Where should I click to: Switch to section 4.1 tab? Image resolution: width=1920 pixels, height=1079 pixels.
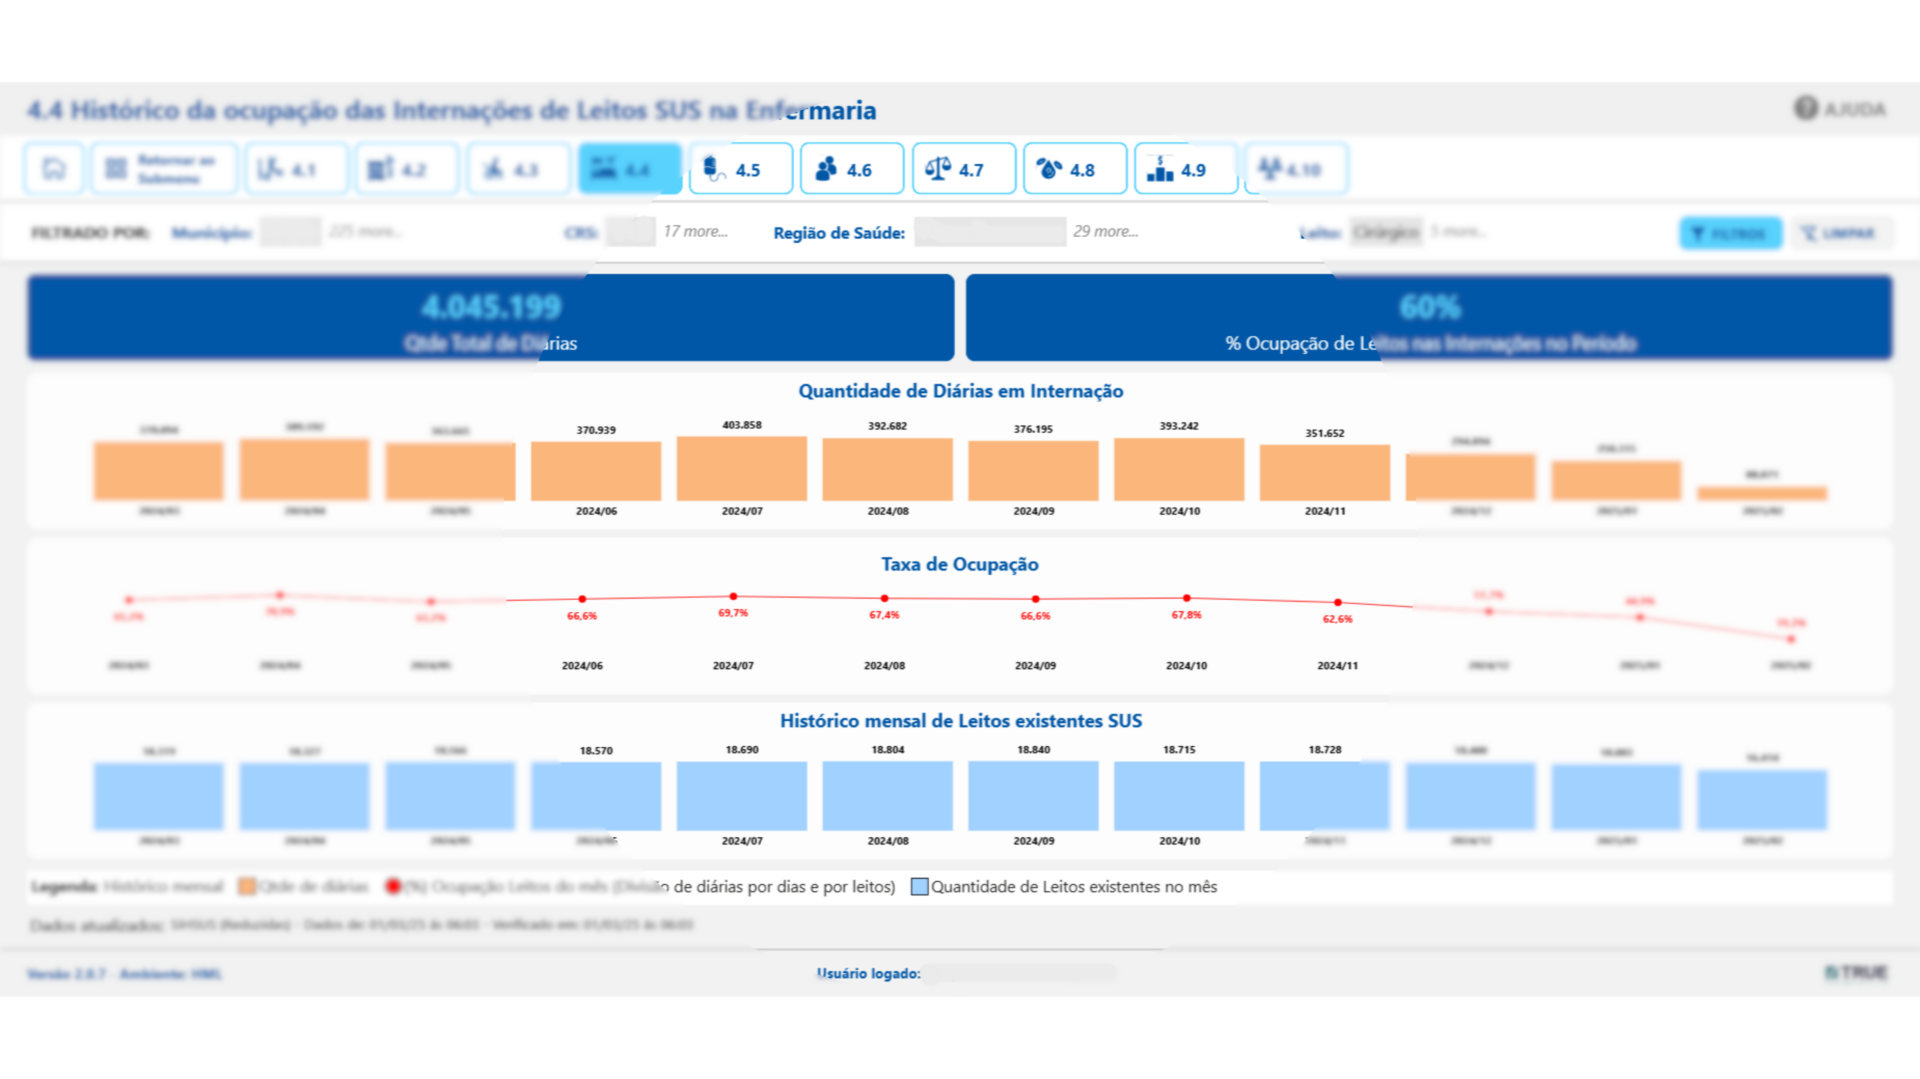[x=296, y=169]
